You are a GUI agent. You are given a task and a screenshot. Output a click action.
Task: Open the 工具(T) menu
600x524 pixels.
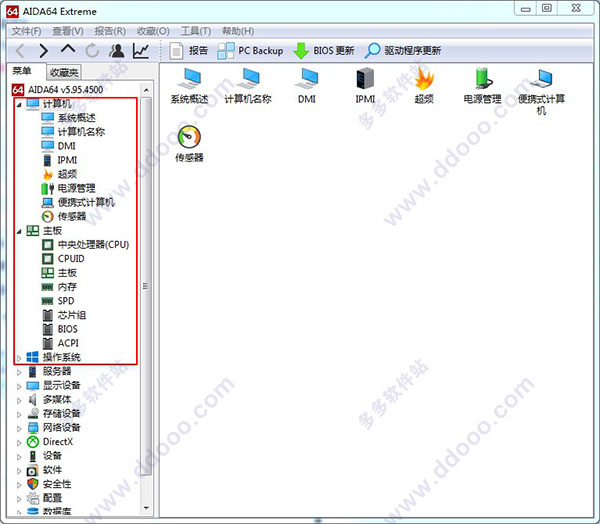click(x=196, y=31)
